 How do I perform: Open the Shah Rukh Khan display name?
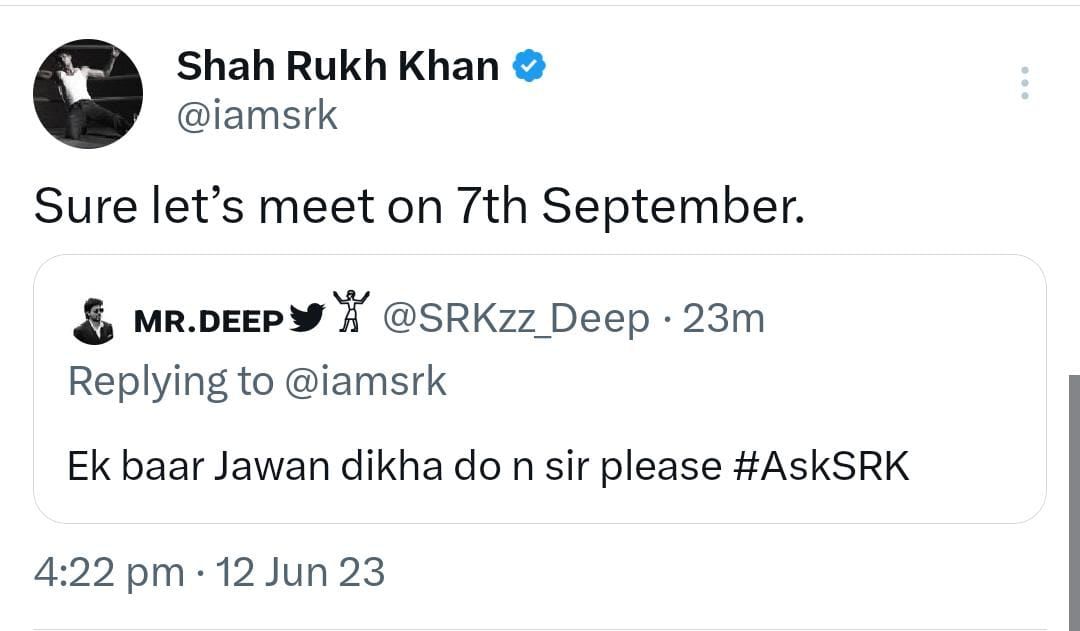click(337, 67)
